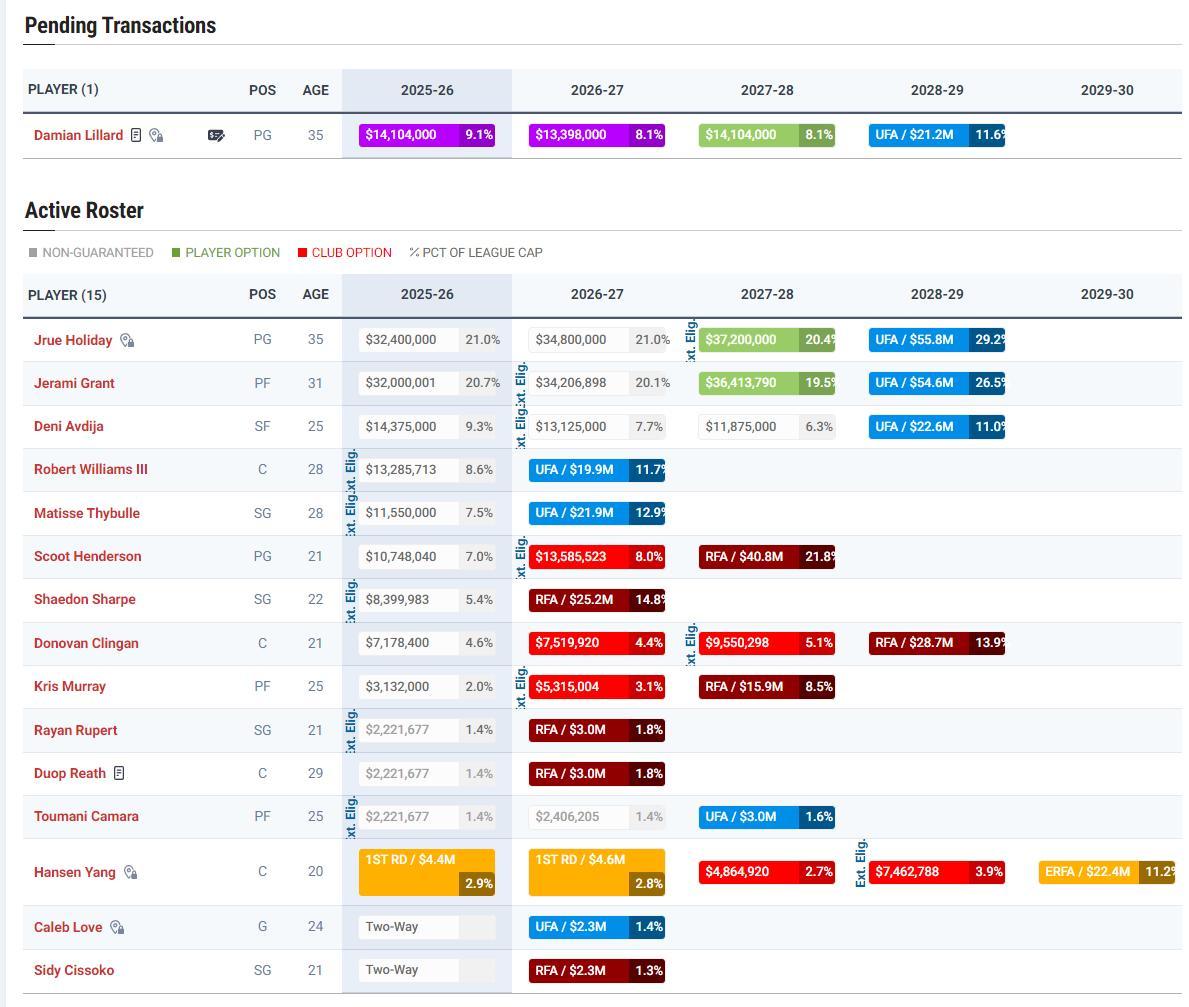Click Damian Lillard's purple $14,104,000 salary cell
Screen dimensions: 1189x1007
426,135
